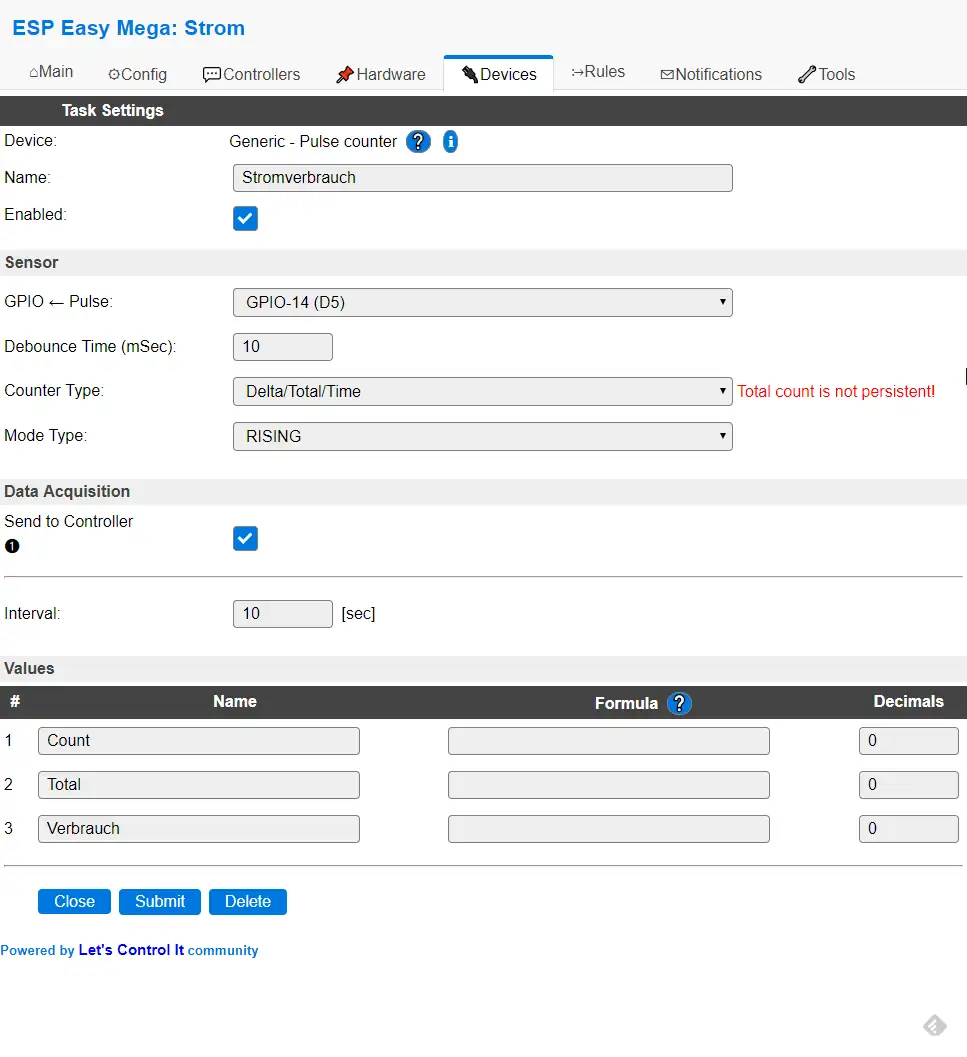967x1057 pixels.
Task: Click the blue question mark help icon beside Device
Action: pos(418,142)
